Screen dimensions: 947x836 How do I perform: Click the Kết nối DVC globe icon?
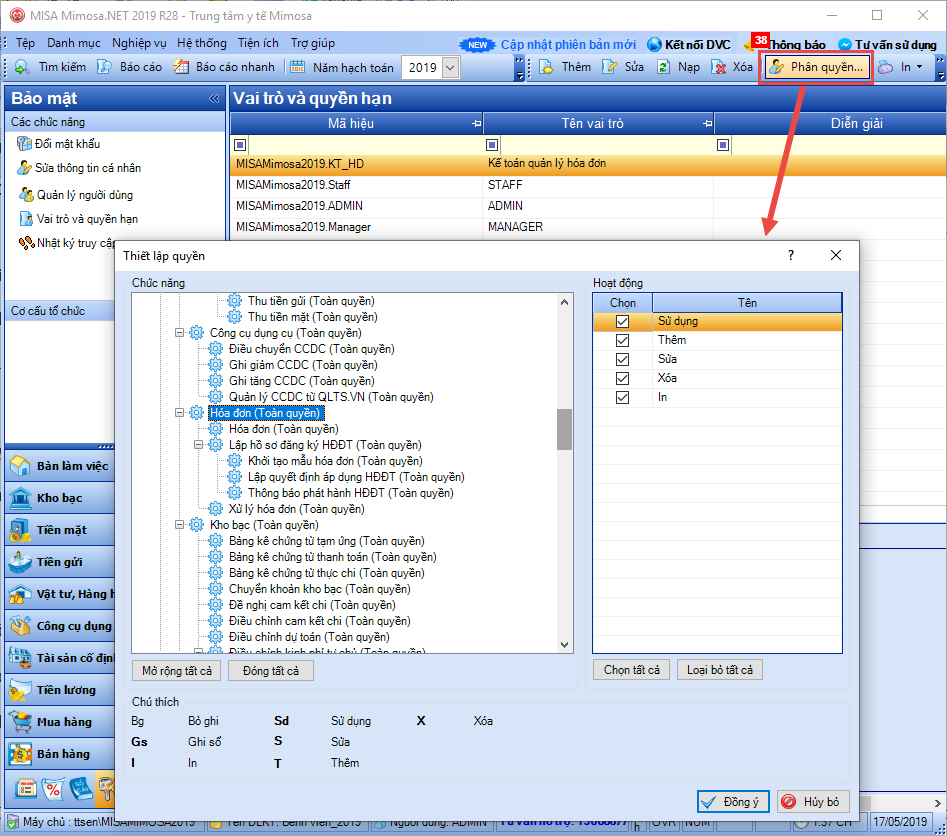pyautogui.click(x=654, y=45)
